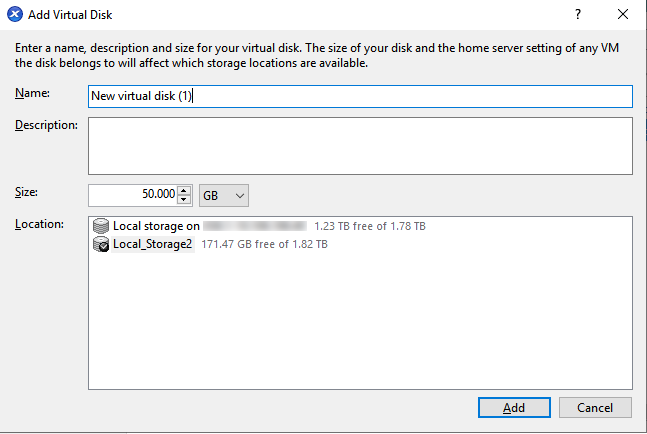This screenshot has height=434, width=647.
Task: Decrease disk size with down spinner arrow
Action: (184, 200)
